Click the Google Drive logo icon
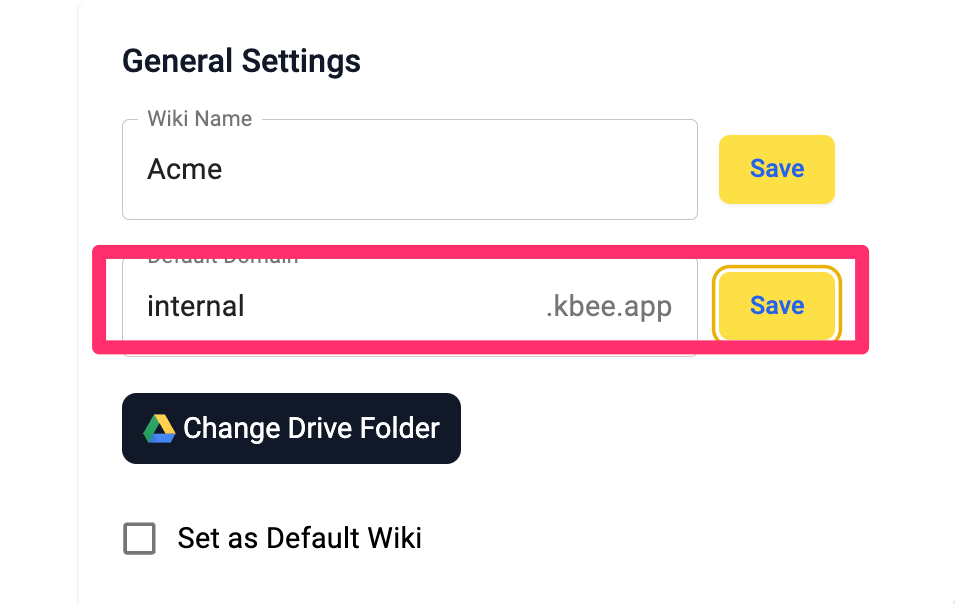 (159, 428)
